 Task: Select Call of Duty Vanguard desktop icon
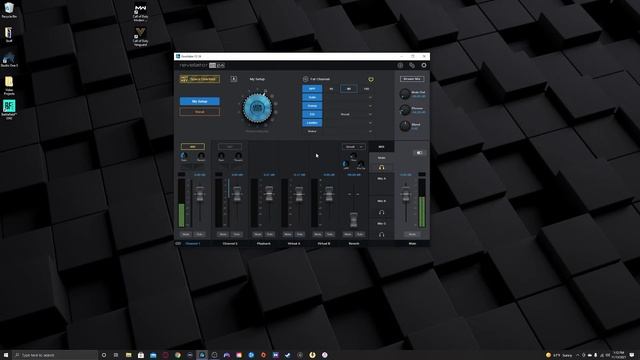140,37
